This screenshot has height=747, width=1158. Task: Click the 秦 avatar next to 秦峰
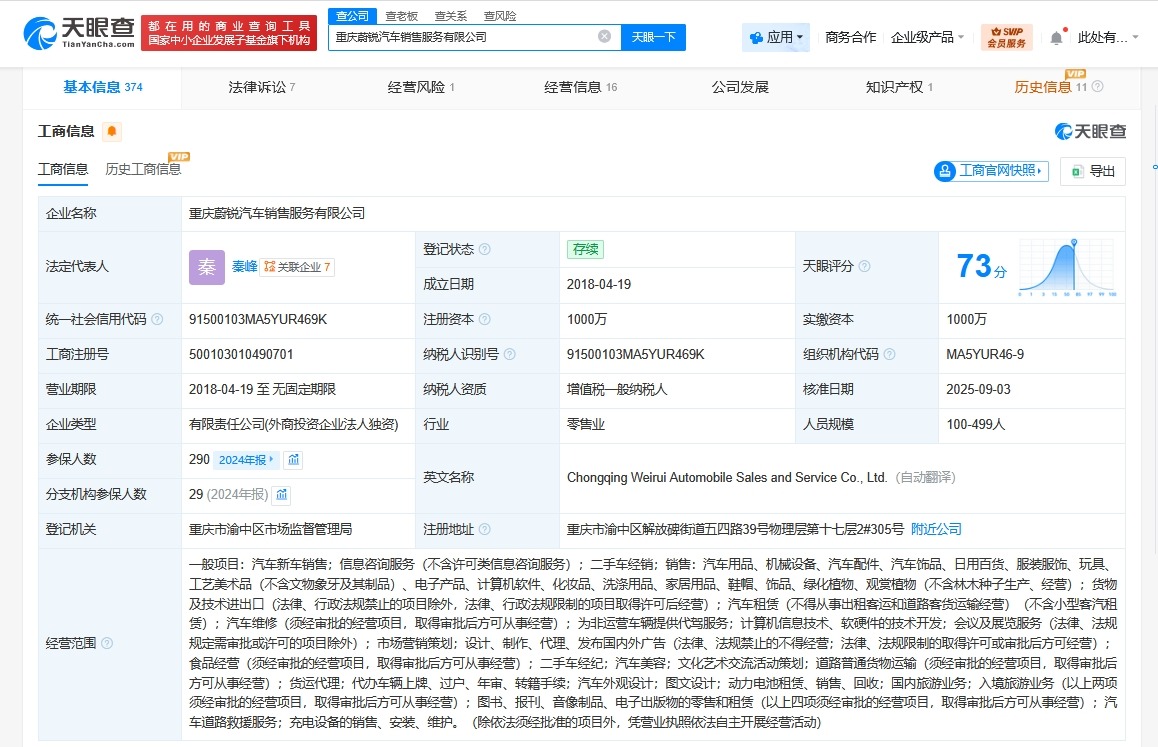point(206,267)
